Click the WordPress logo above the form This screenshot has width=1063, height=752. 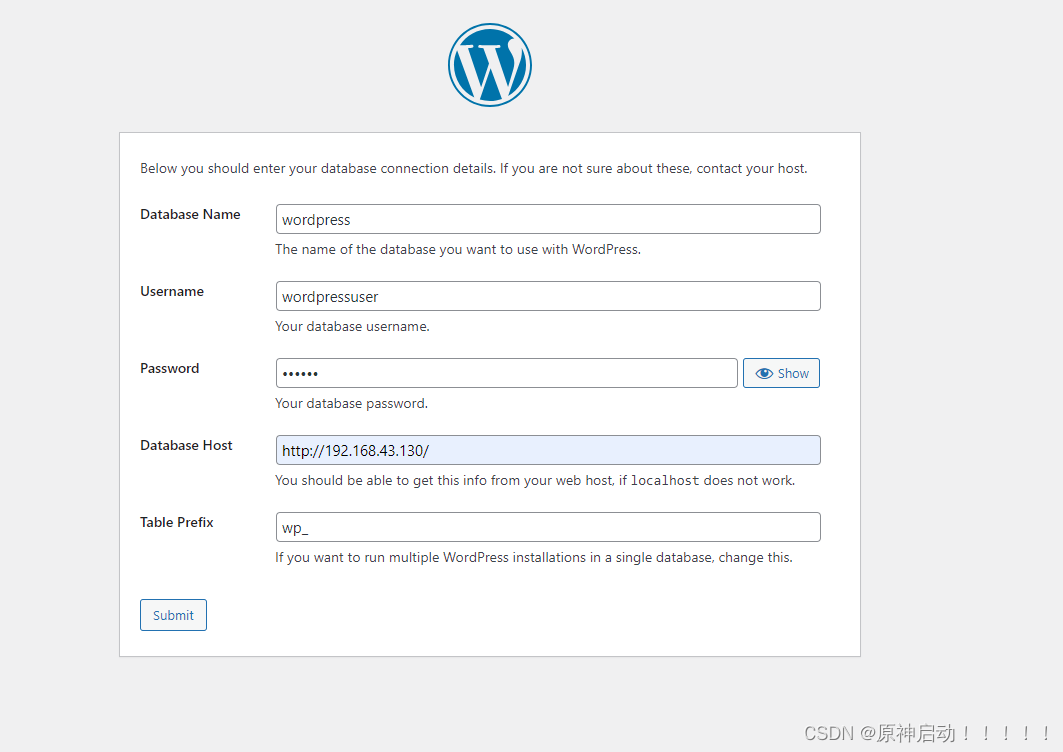[x=489, y=64]
